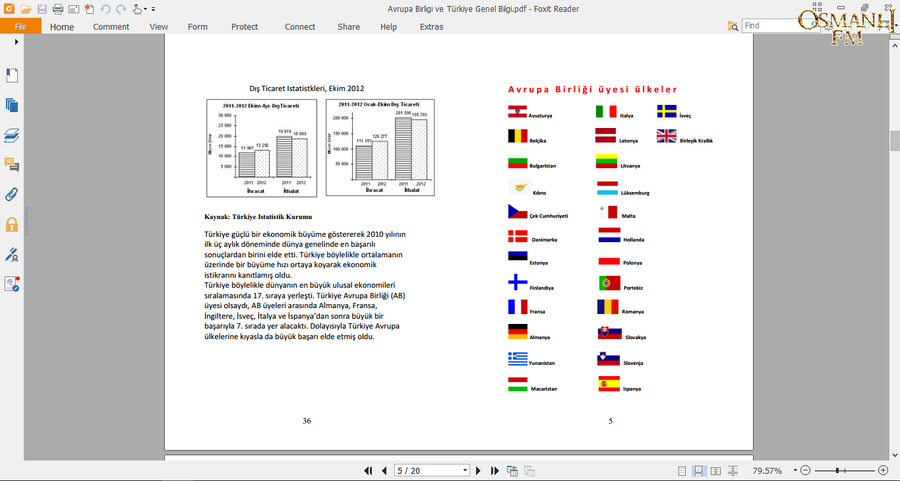The width and height of the screenshot is (900, 481).
Task: Open the page number dropdown arrow
Action: [465, 471]
